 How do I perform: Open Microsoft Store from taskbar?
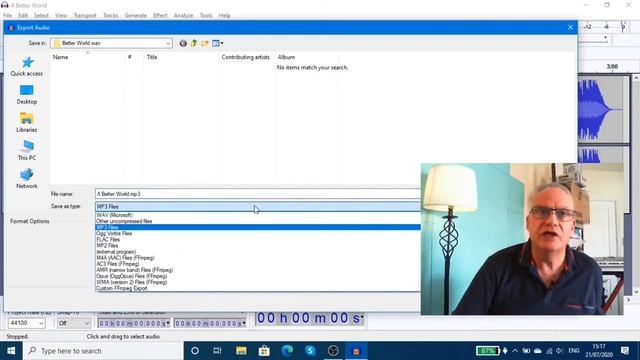pos(264,351)
